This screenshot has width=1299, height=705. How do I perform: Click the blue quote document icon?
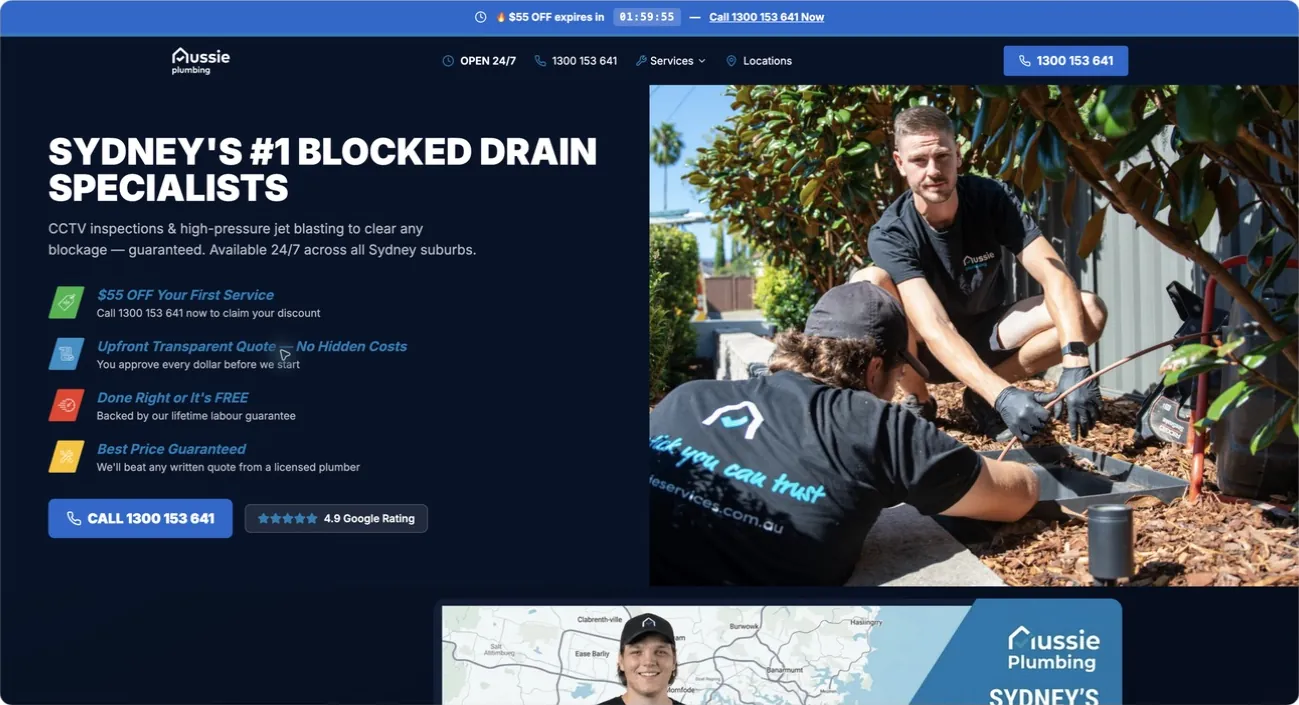tap(66, 353)
